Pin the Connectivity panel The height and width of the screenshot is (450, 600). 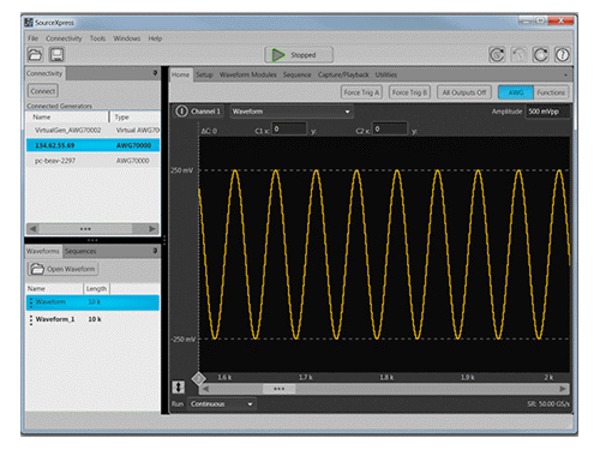(154, 74)
